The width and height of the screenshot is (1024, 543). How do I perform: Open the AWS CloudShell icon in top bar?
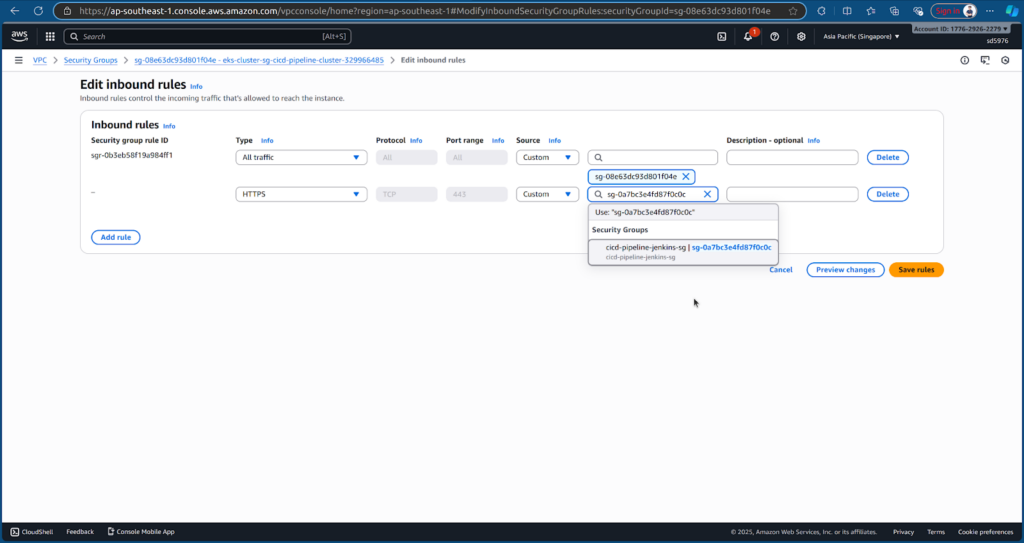(x=722, y=36)
